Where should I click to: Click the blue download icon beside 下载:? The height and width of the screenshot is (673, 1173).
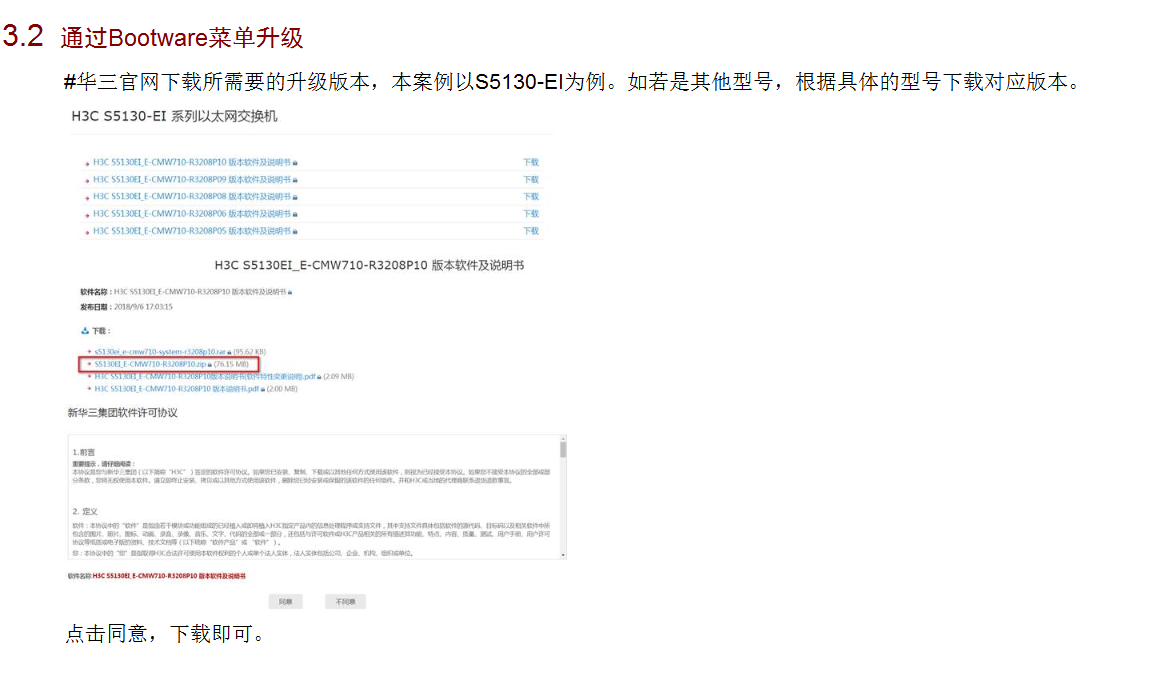(x=85, y=331)
